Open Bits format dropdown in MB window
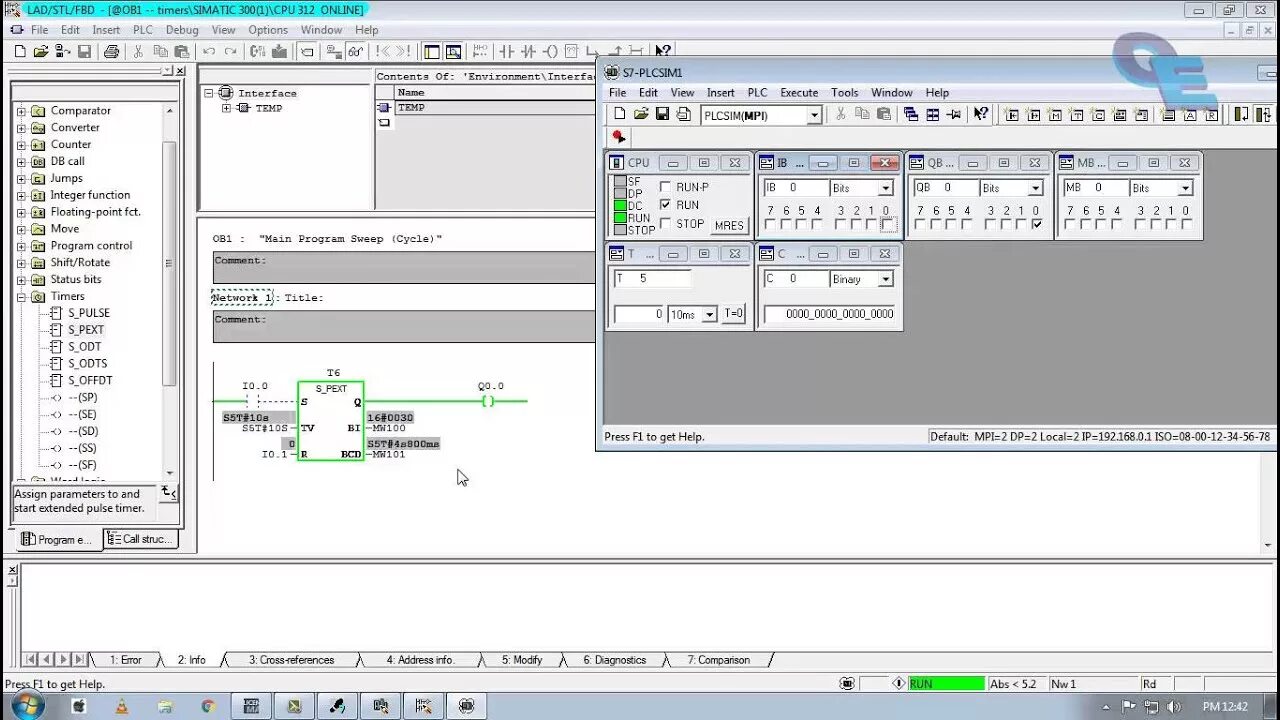This screenshot has width=1280, height=720. pos(1185,188)
